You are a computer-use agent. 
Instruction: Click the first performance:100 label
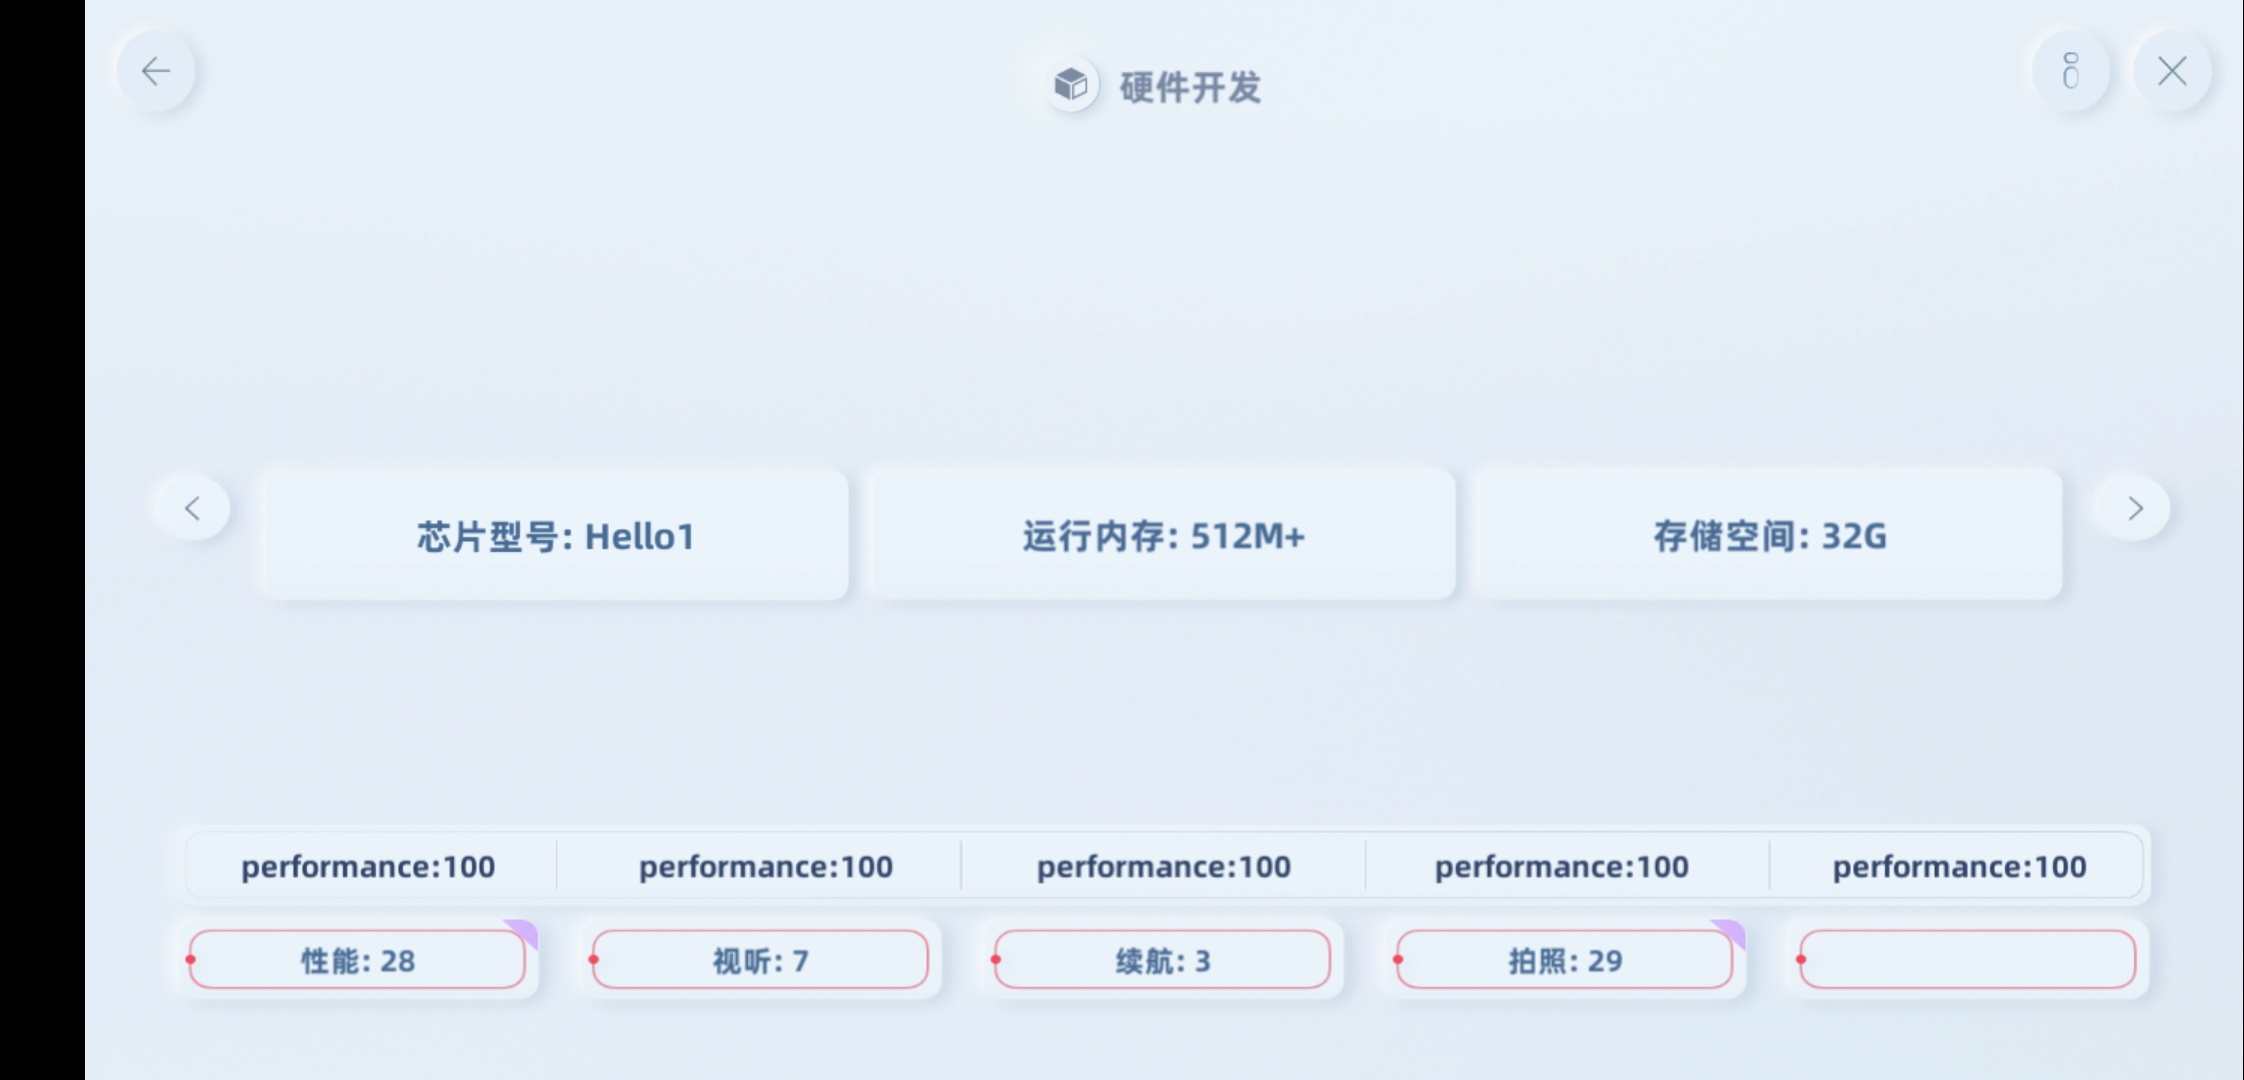click(x=368, y=866)
